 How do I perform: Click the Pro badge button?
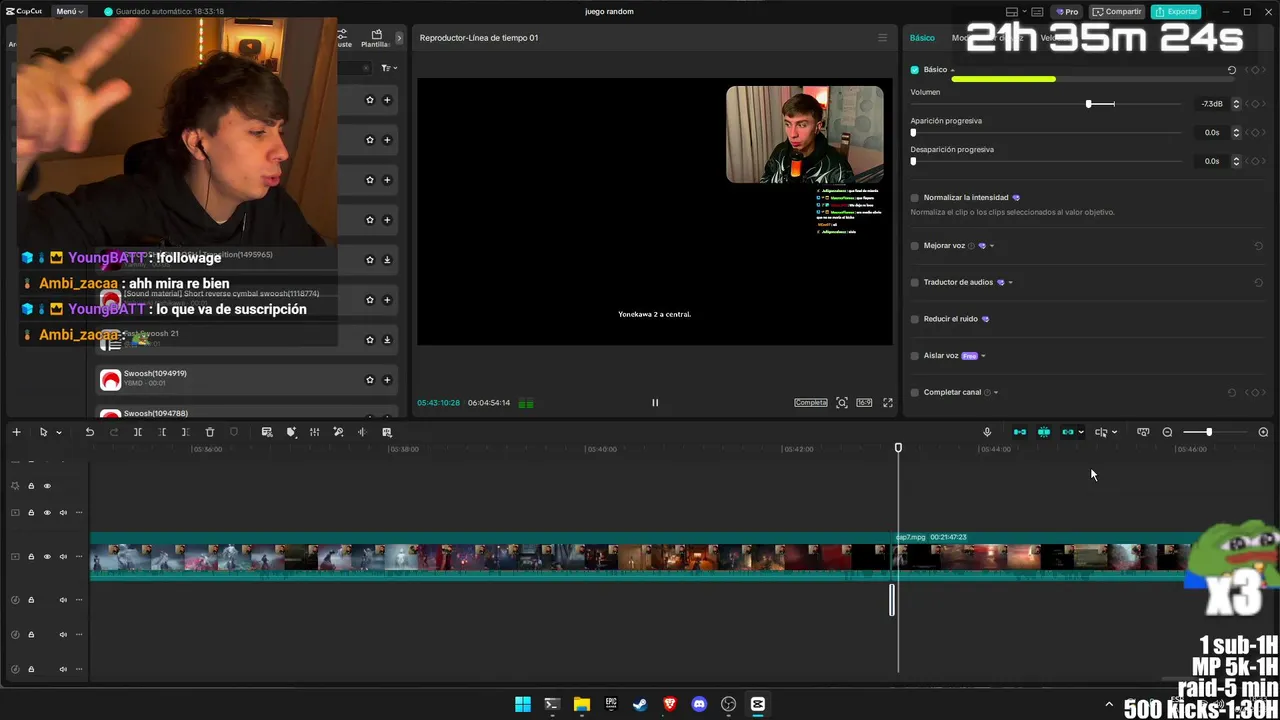tap(1067, 12)
